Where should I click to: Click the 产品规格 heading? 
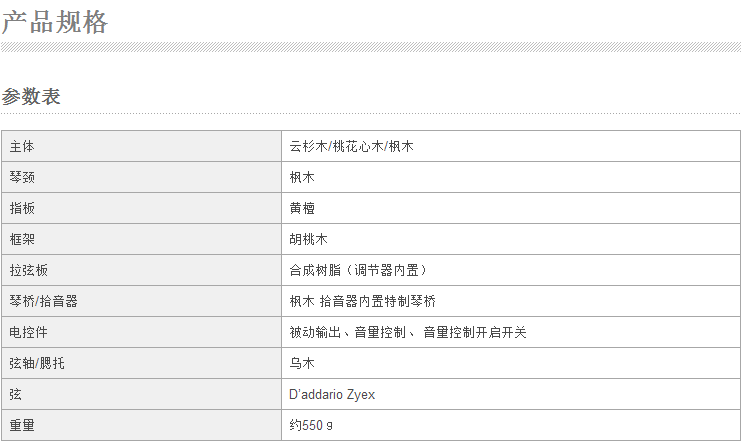pos(54,22)
